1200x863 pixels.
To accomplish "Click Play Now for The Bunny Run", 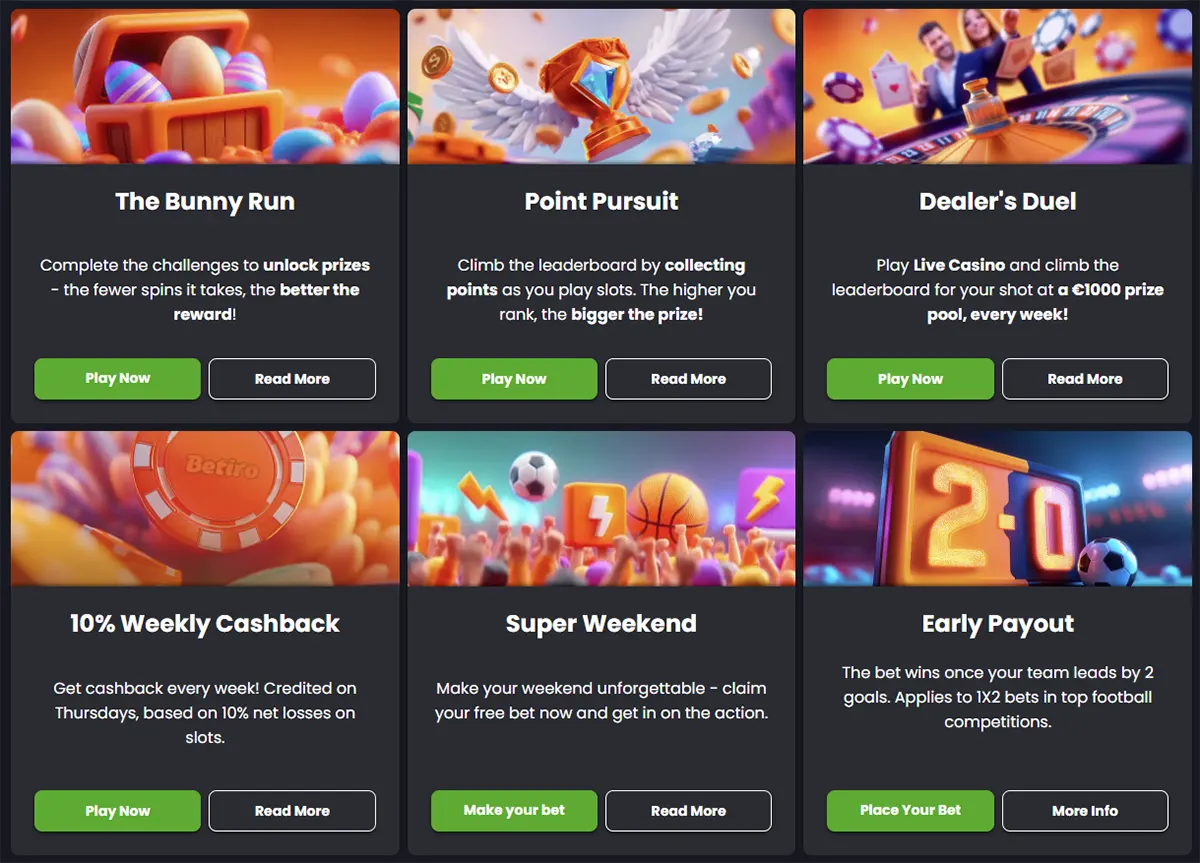I will tap(117, 379).
